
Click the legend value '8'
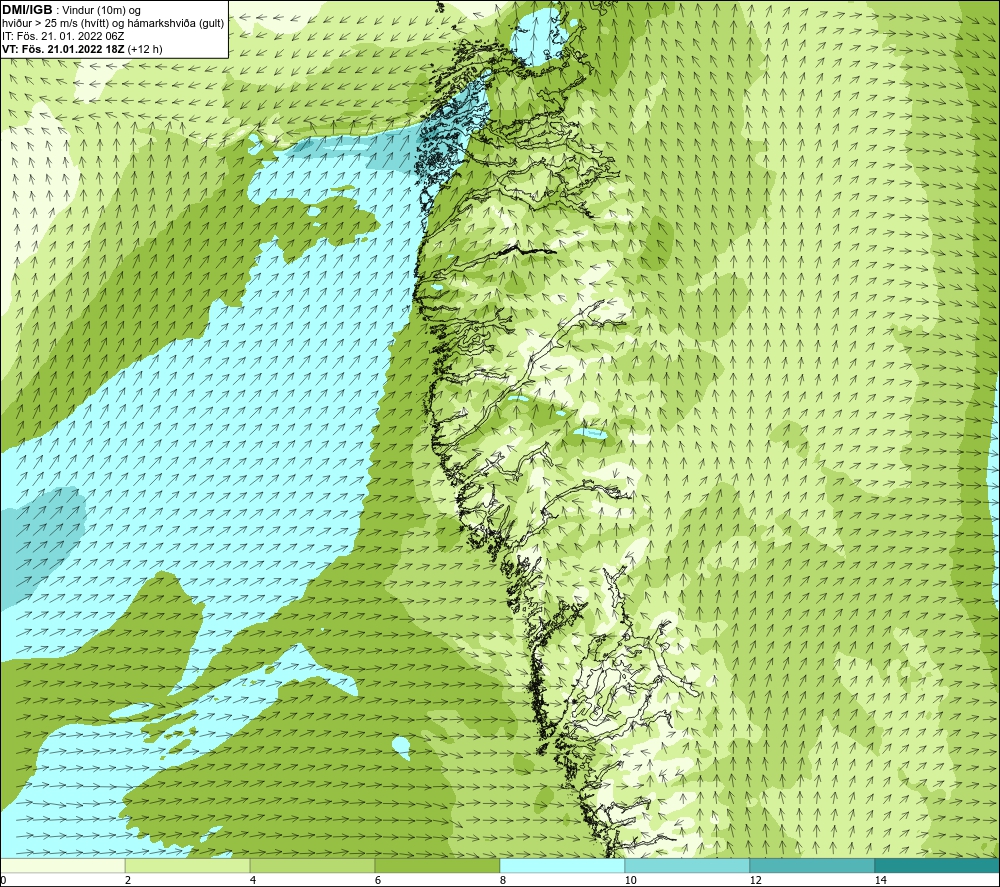pos(503,880)
